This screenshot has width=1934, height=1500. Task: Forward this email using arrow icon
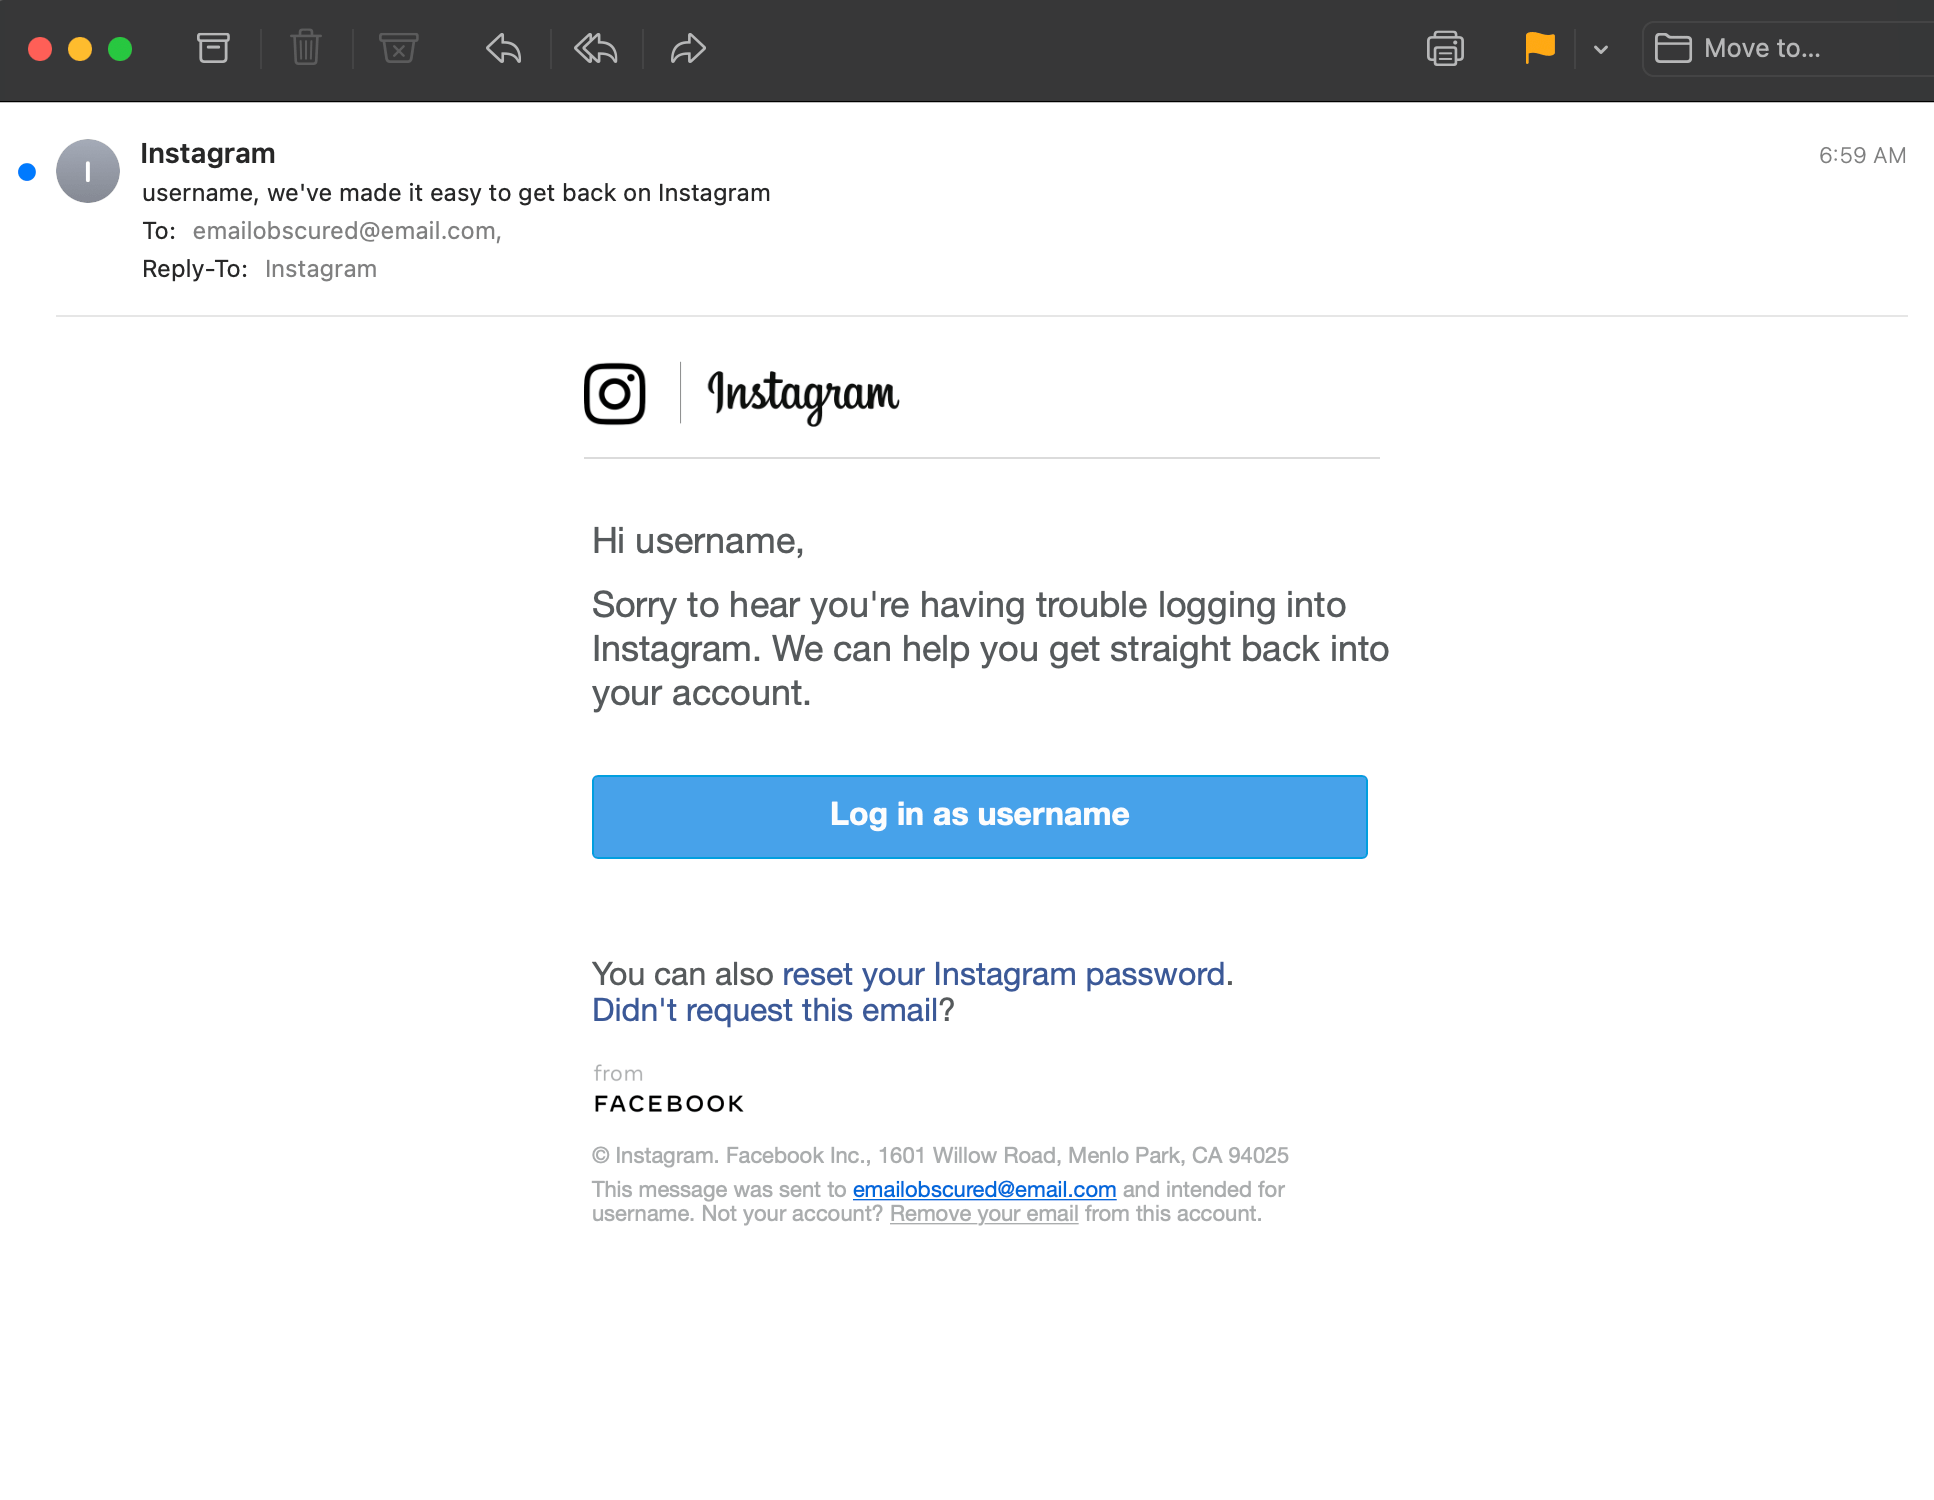tap(688, 48)
